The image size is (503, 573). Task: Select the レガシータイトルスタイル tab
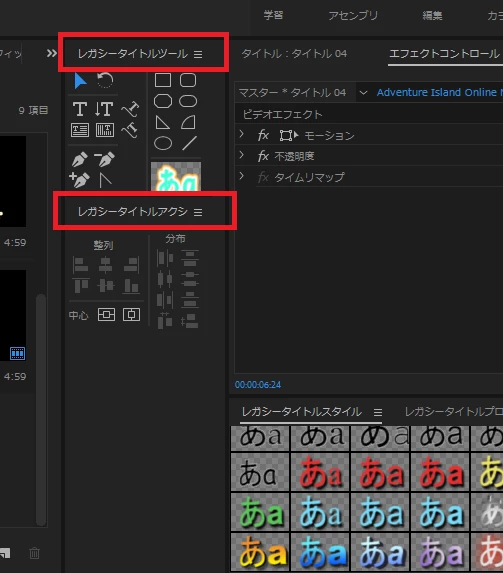[x=302, y=412]
